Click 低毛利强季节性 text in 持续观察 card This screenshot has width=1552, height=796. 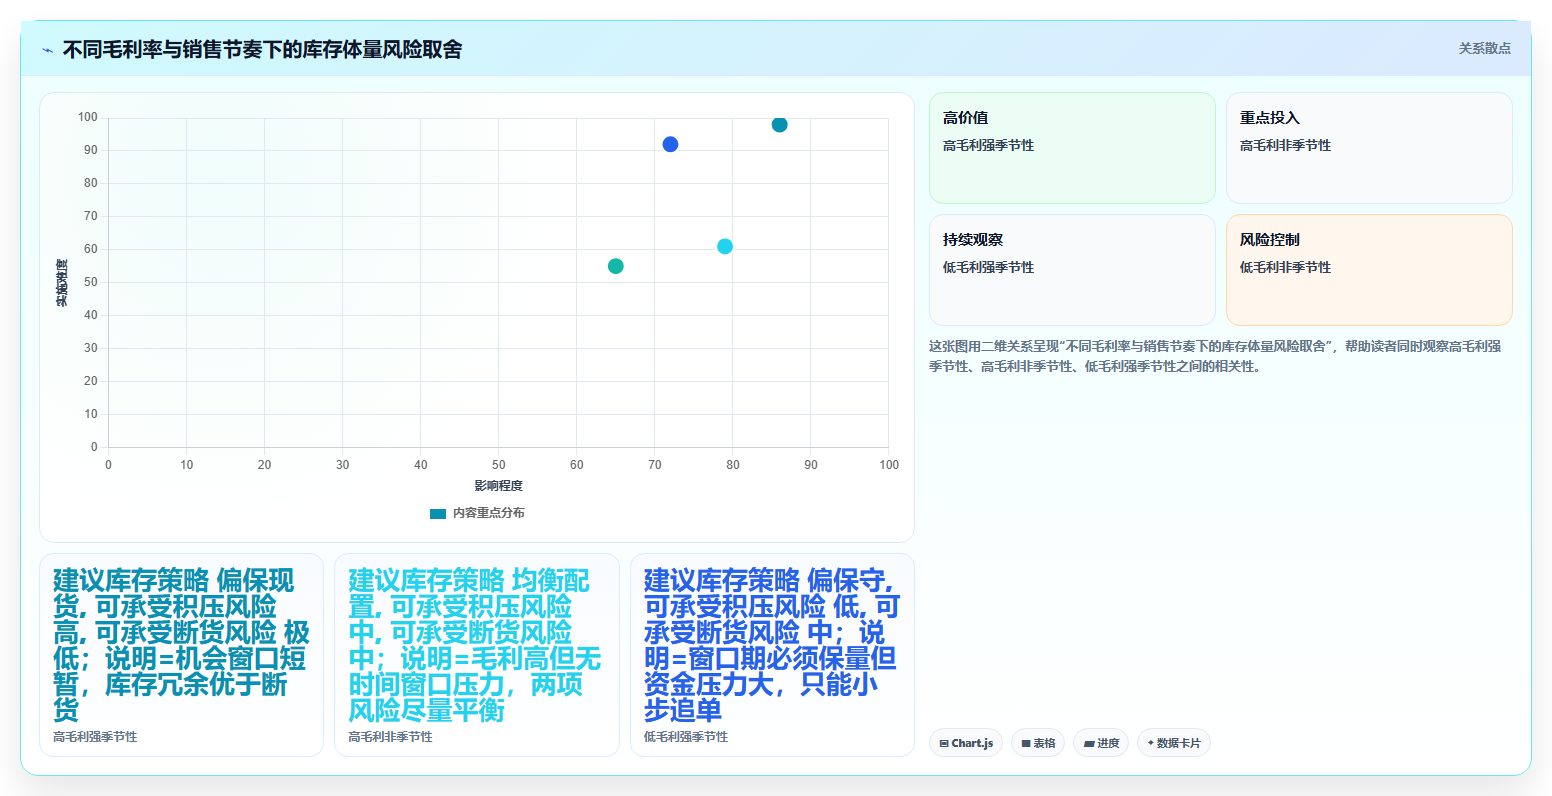(x=988, y=267)
